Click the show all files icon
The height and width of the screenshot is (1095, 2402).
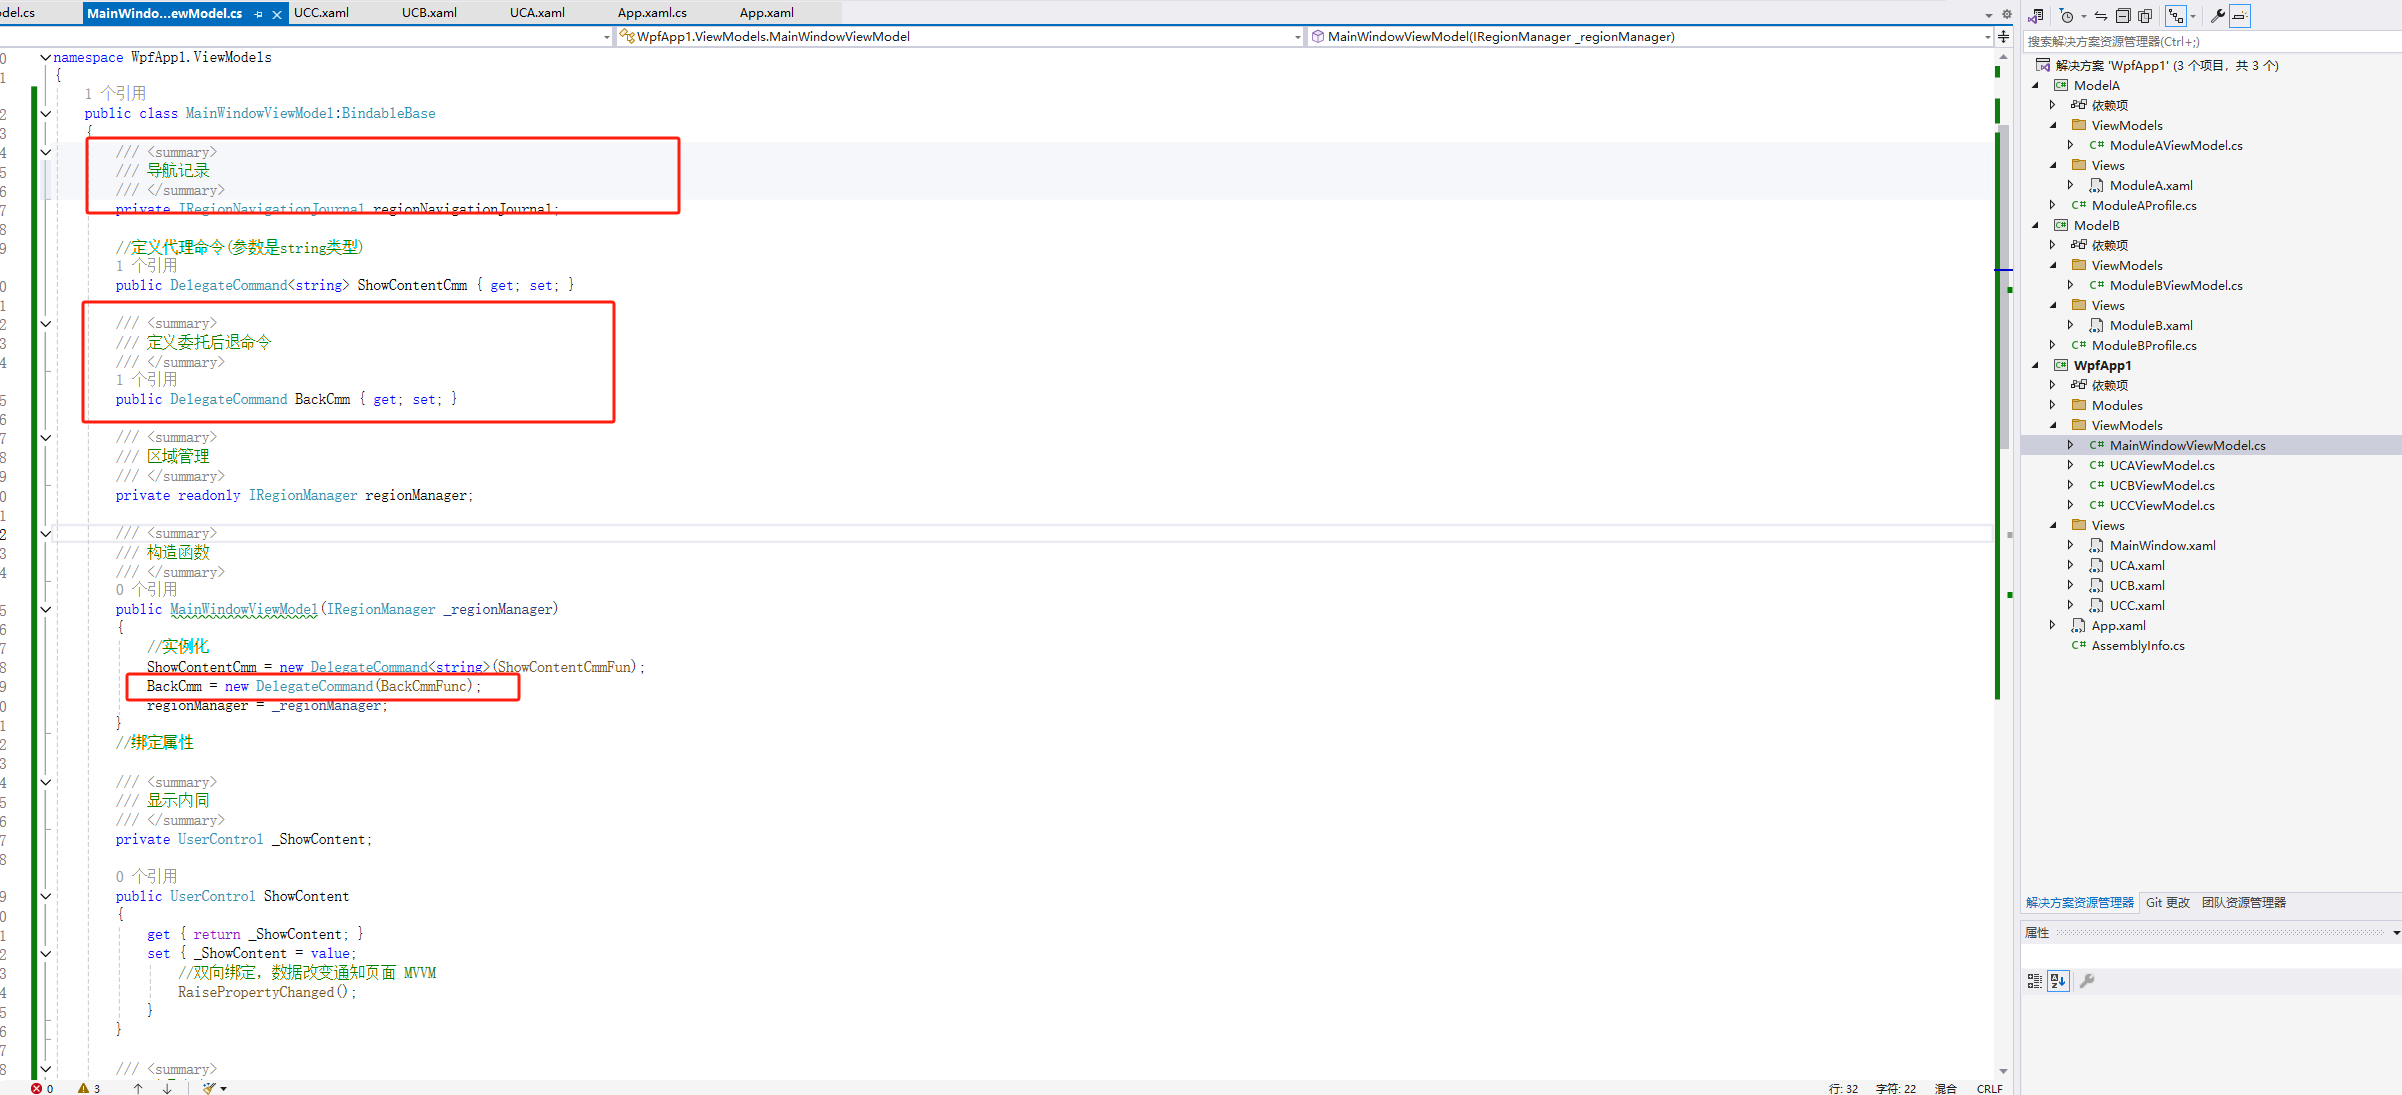coord(2145,16)
